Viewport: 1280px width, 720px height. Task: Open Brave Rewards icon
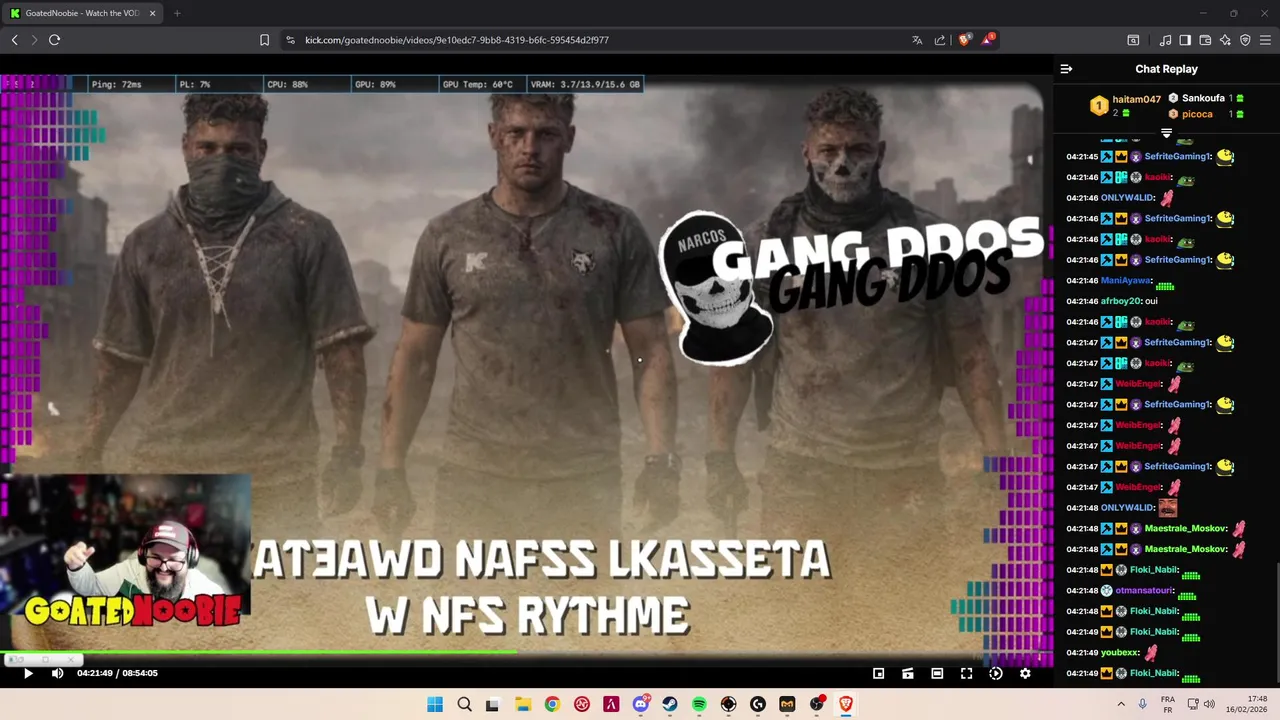pos(988,40)
